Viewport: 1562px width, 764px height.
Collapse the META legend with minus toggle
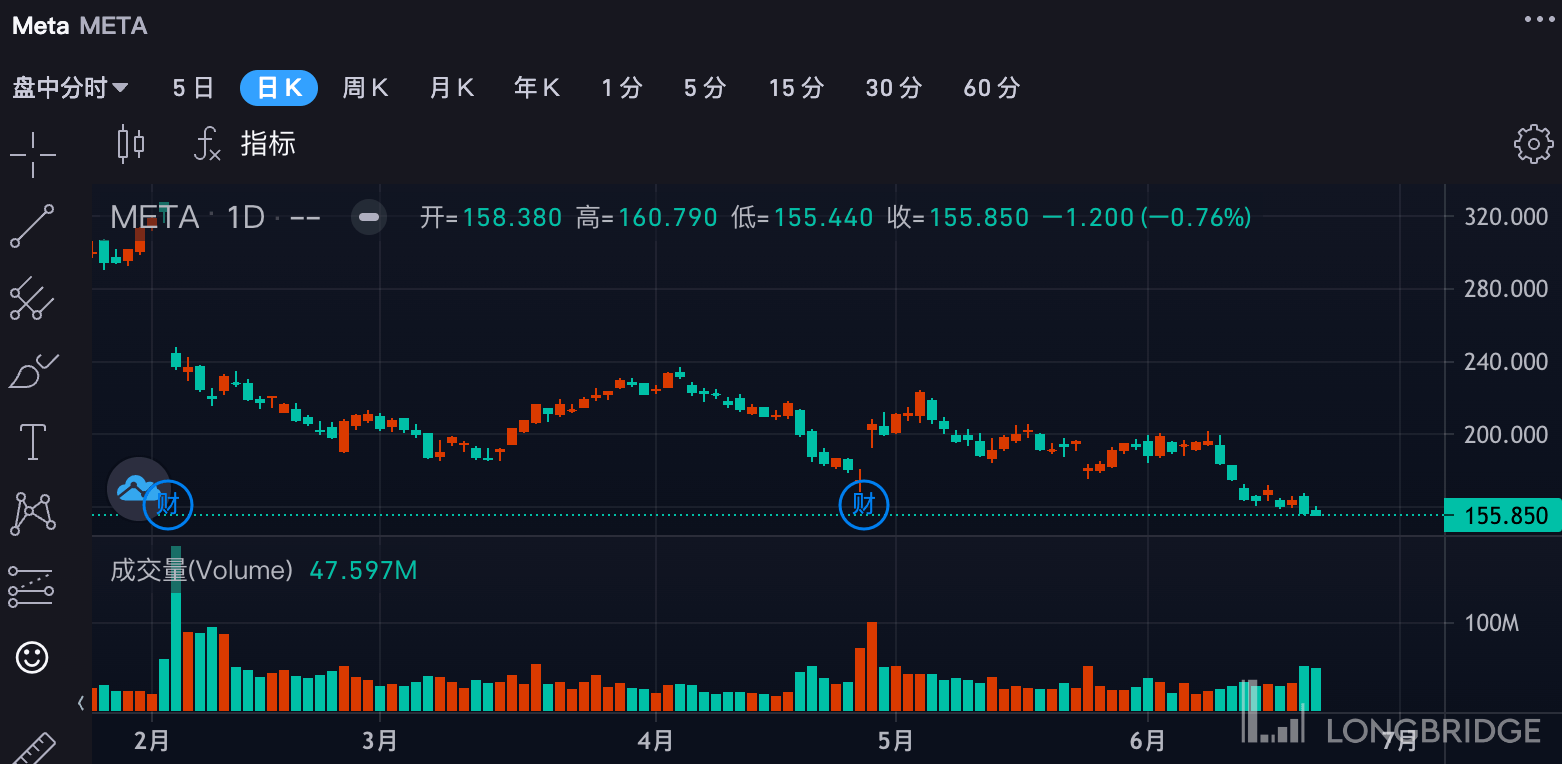(369, 217)
